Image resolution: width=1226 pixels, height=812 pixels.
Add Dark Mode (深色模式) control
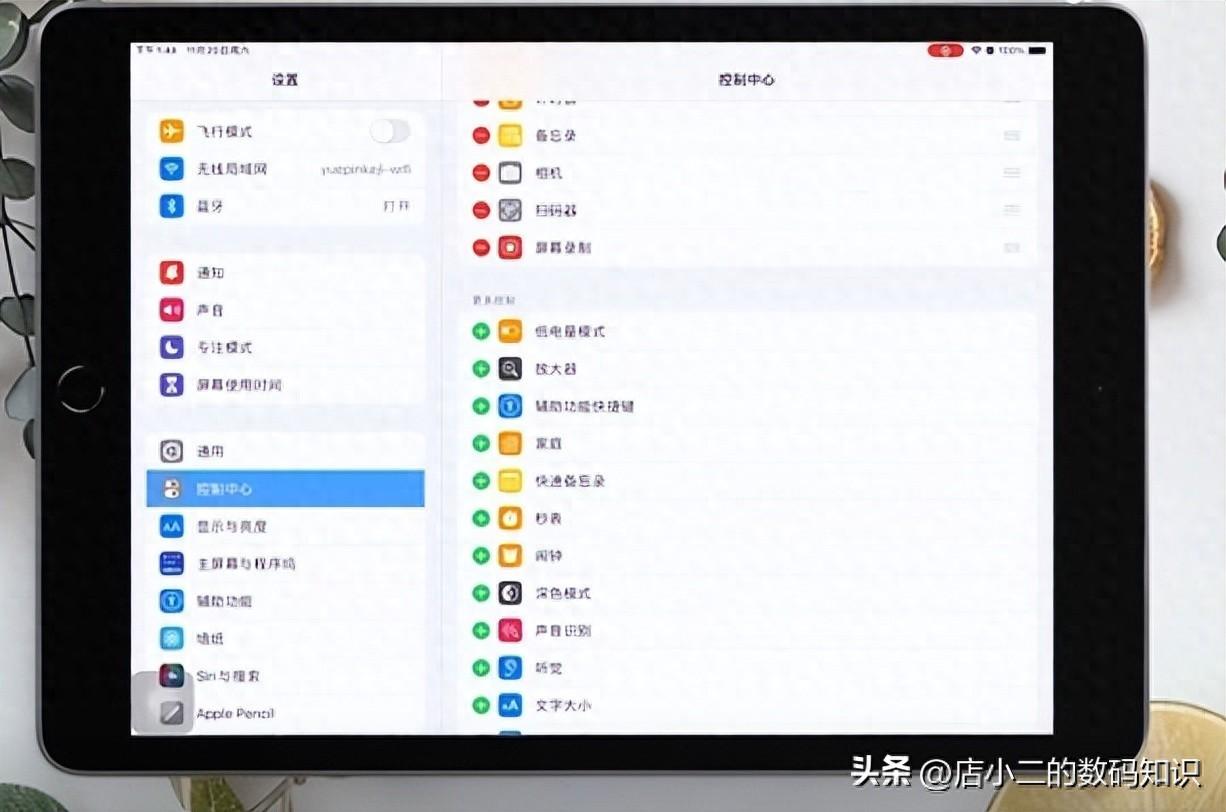coord(480,593)
